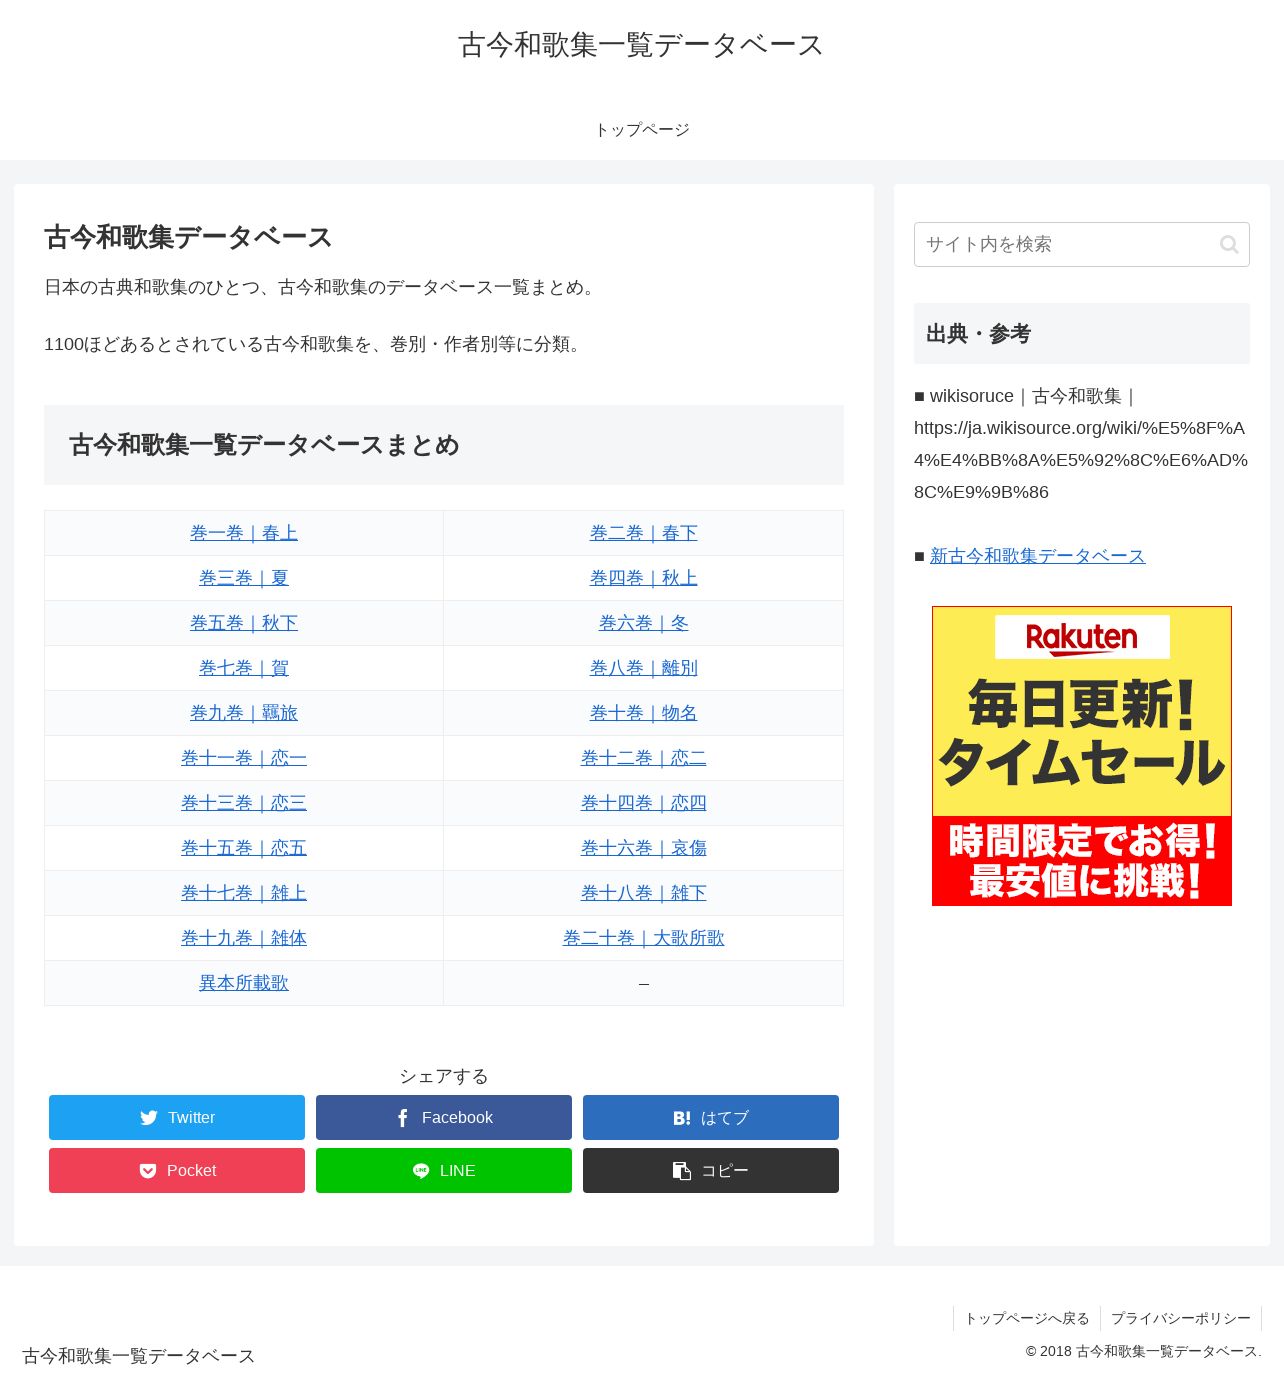Share via the LINE button
The height and width of the screenshot is (1380, 1284).
click(444, 1170)
